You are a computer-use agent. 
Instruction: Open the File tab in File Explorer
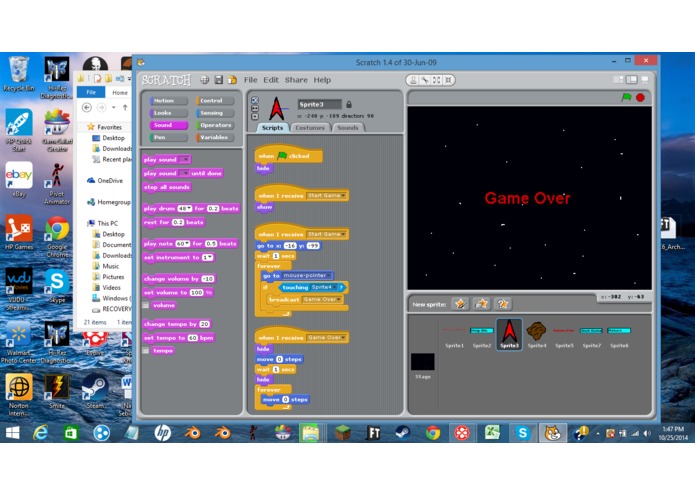(91, 92)
